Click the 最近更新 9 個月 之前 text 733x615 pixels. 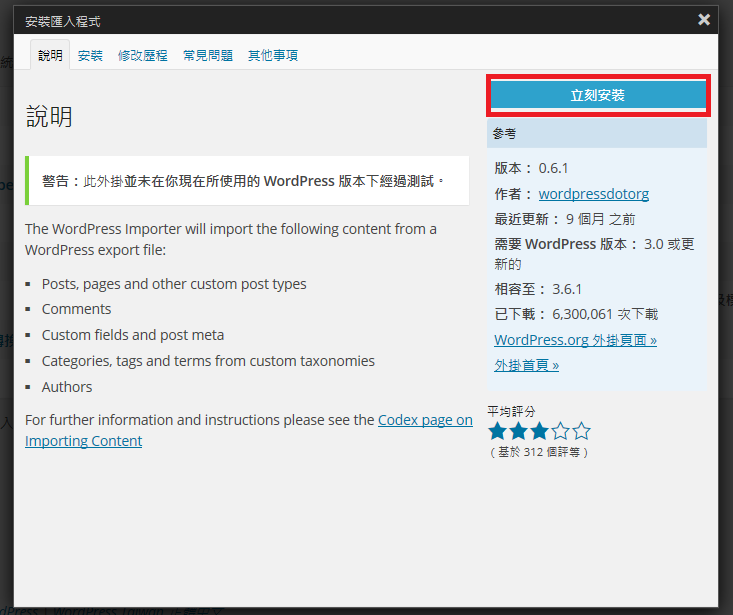click(x=565, y=219)
